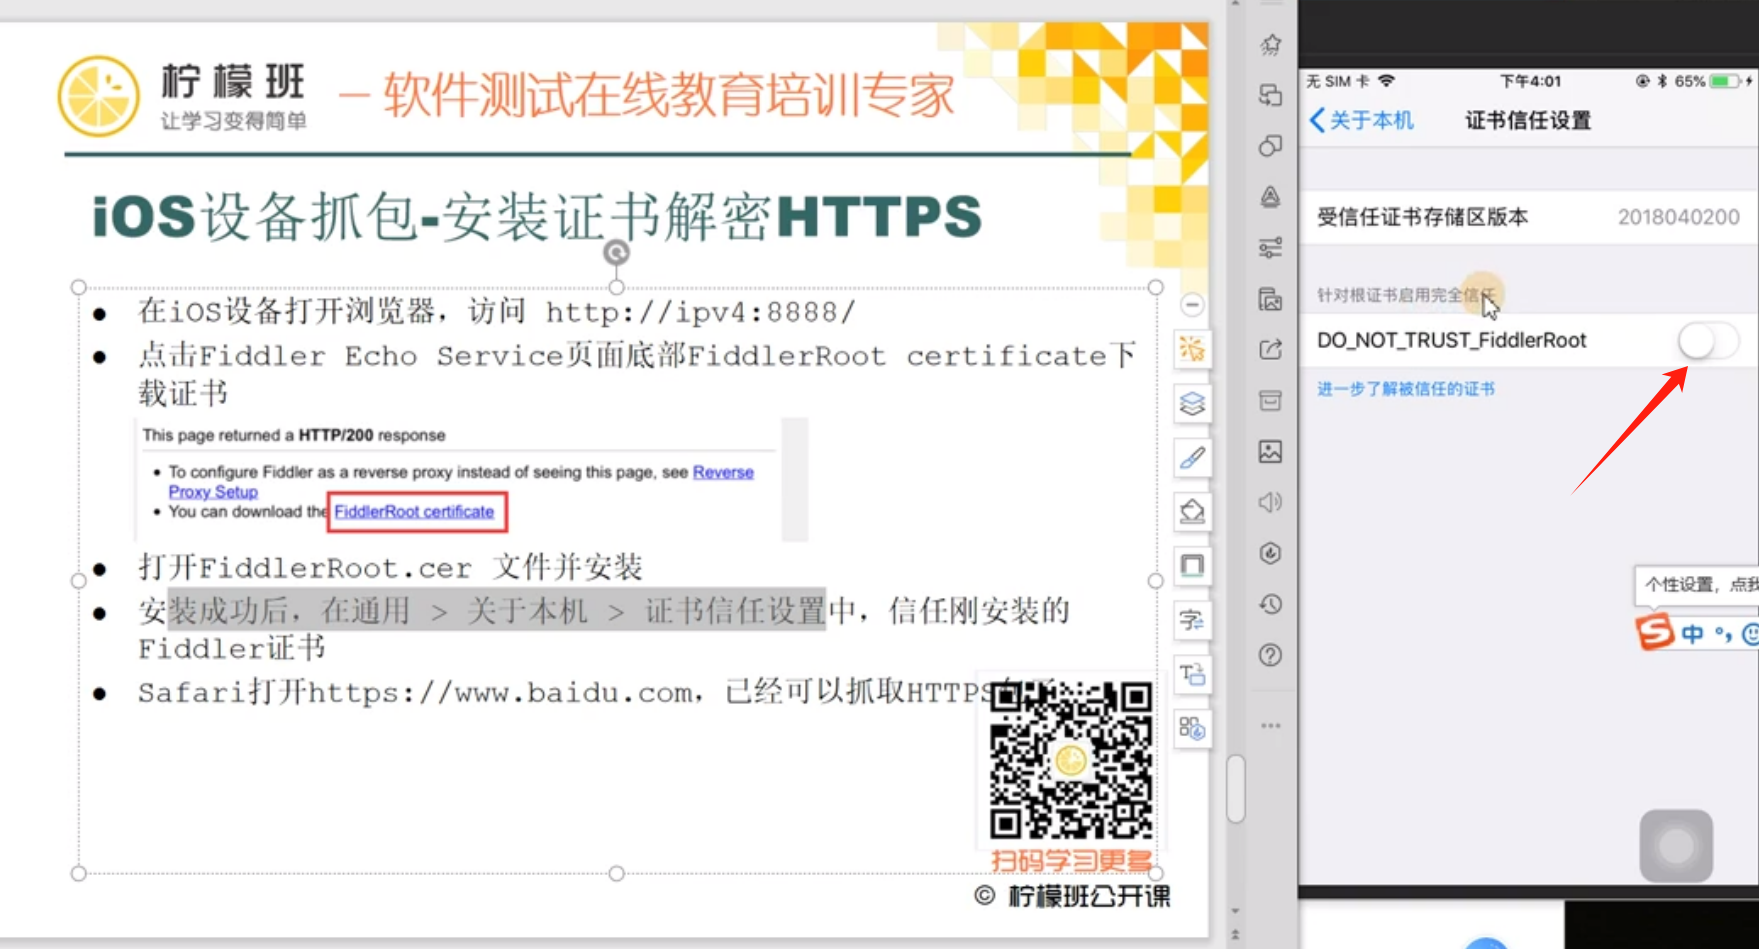
Task: Open 进一步了解被信任的证书 link
Action: pyautogui.click(x=1406, y=389)
